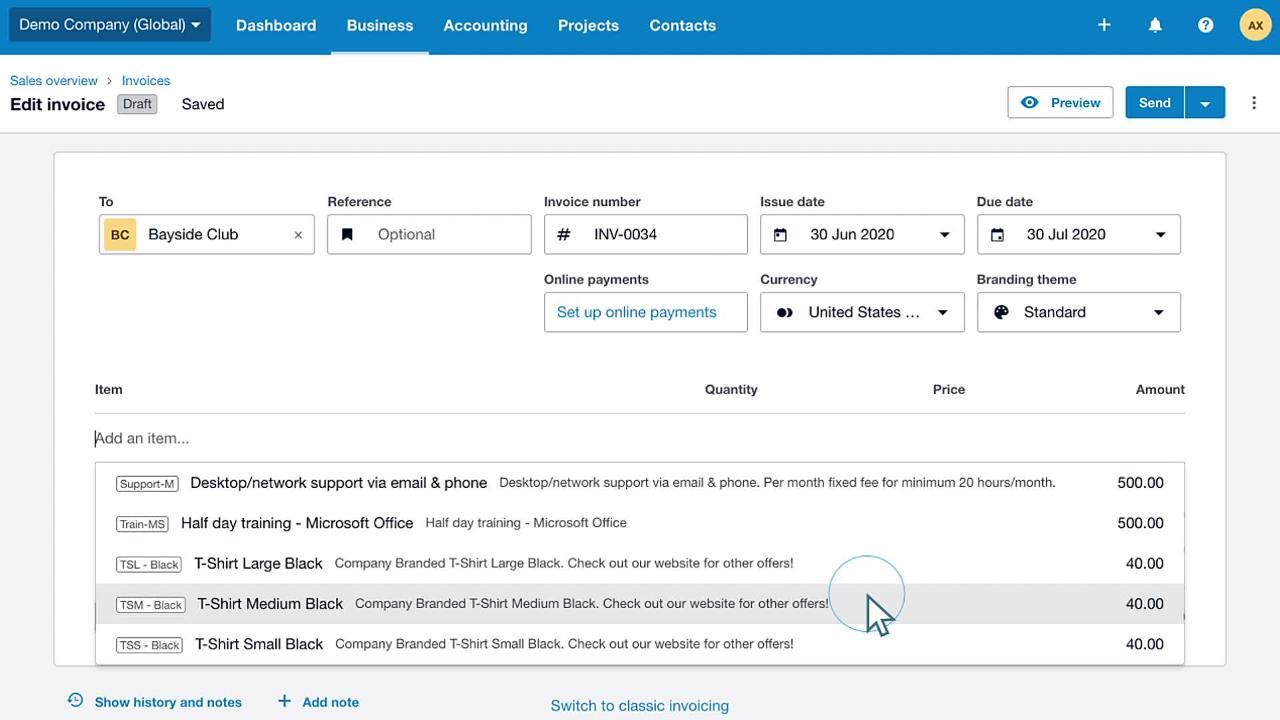Screen dimensions: 1280x720
Task: Go to the Contacts menu
Action: [682, 25]
